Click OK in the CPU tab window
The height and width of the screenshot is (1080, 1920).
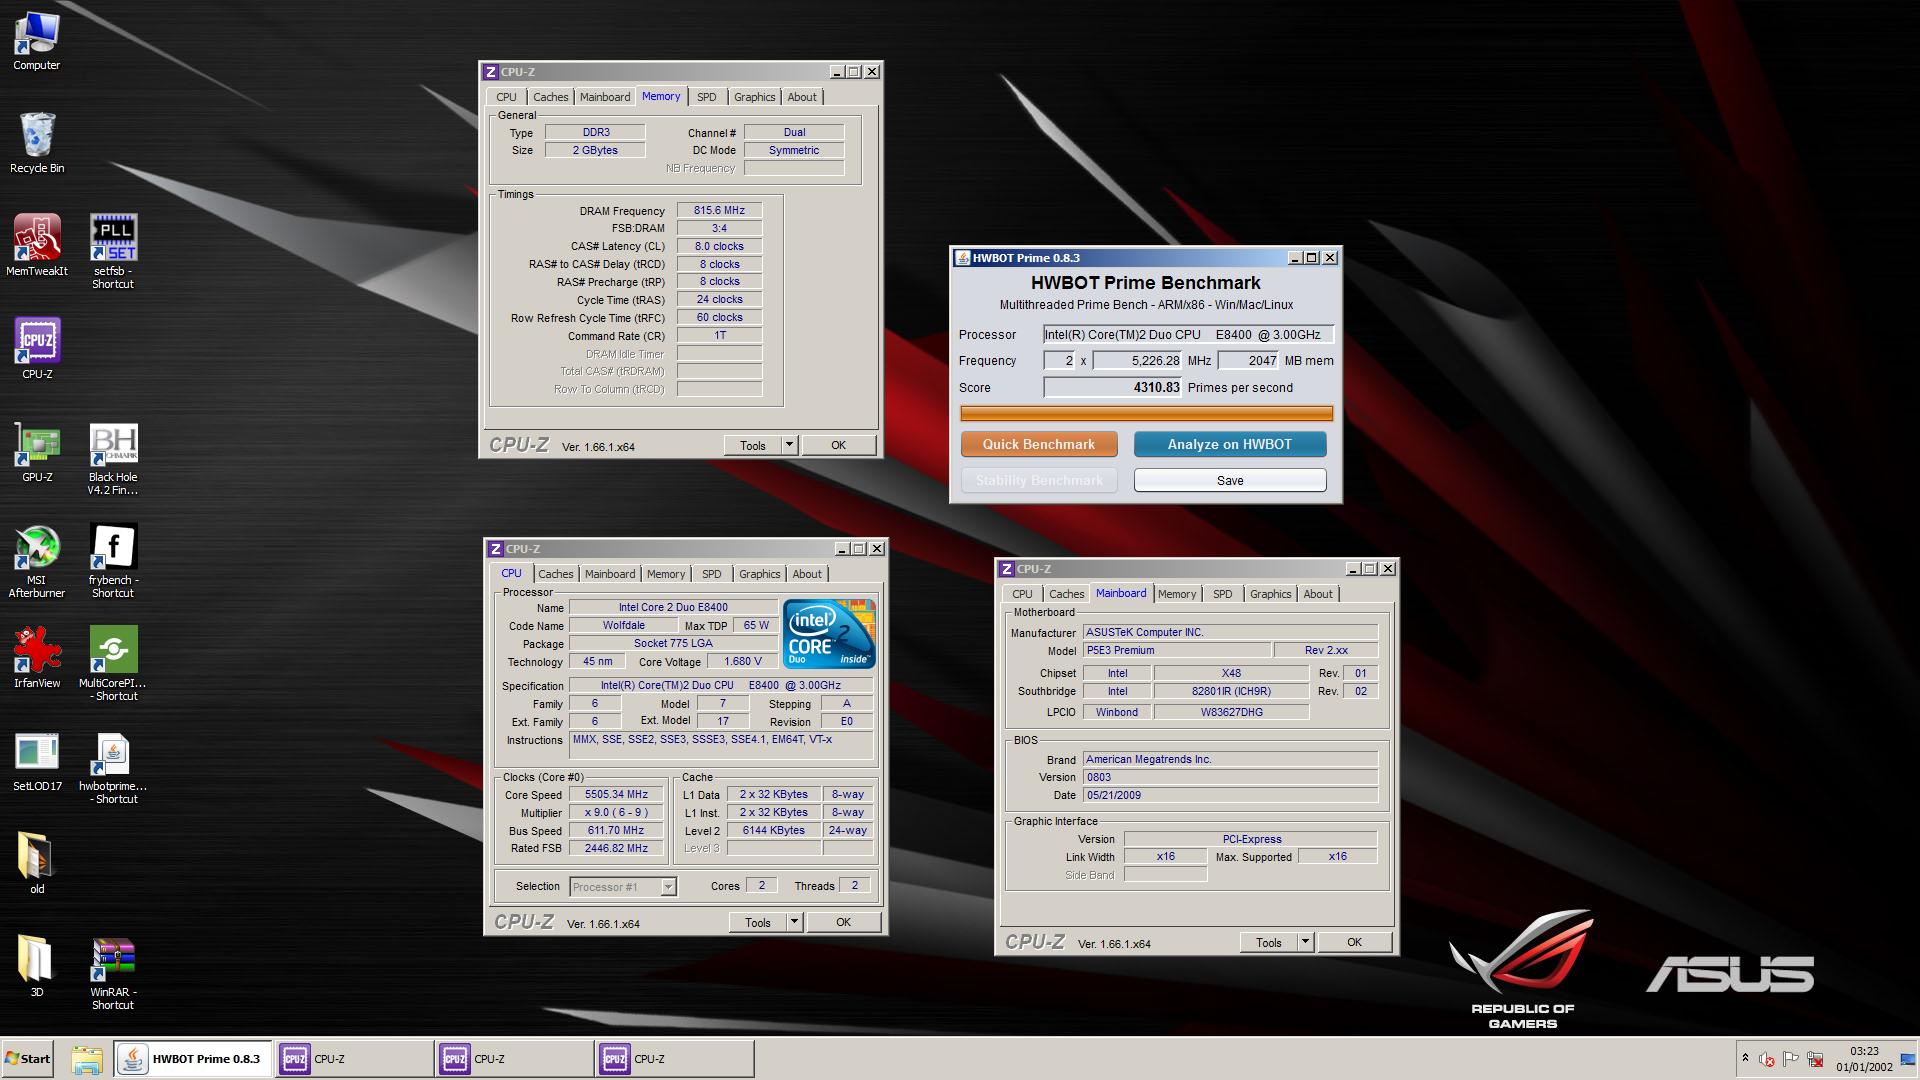click(843, 923)
